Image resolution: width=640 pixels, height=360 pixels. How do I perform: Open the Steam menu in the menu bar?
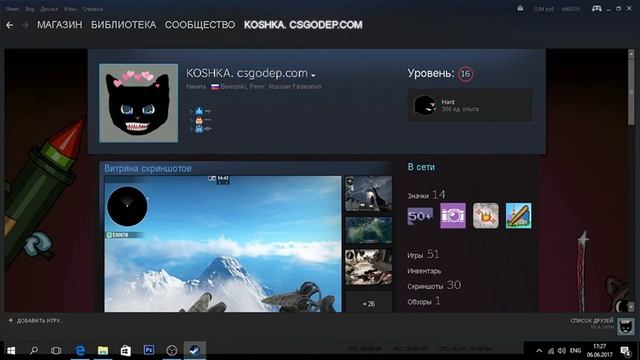(x=12, y=9)
